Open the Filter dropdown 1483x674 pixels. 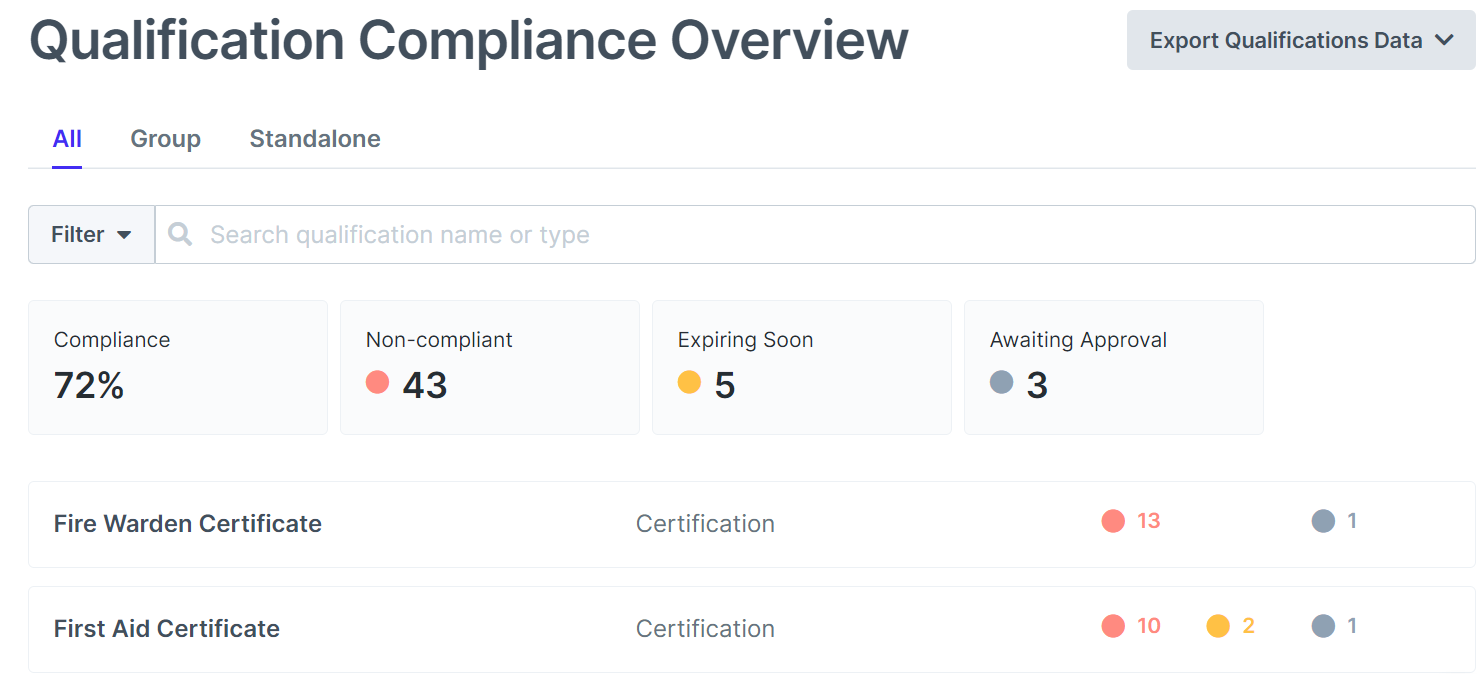[x=91, y=234]
